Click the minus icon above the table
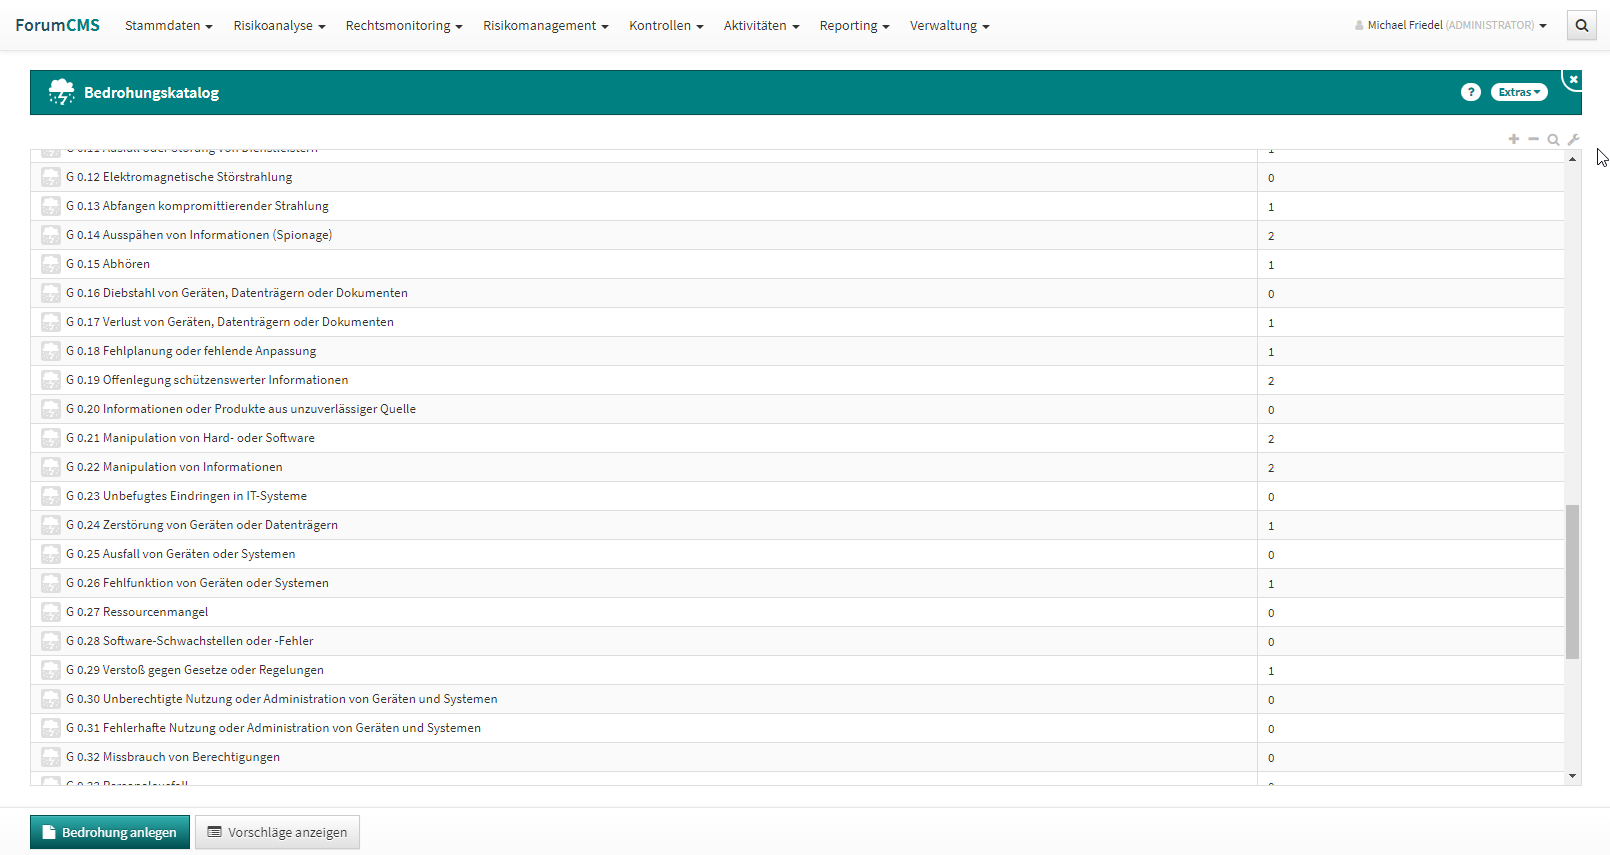This screenshot has height=855, width=1610. (1533, 139)
